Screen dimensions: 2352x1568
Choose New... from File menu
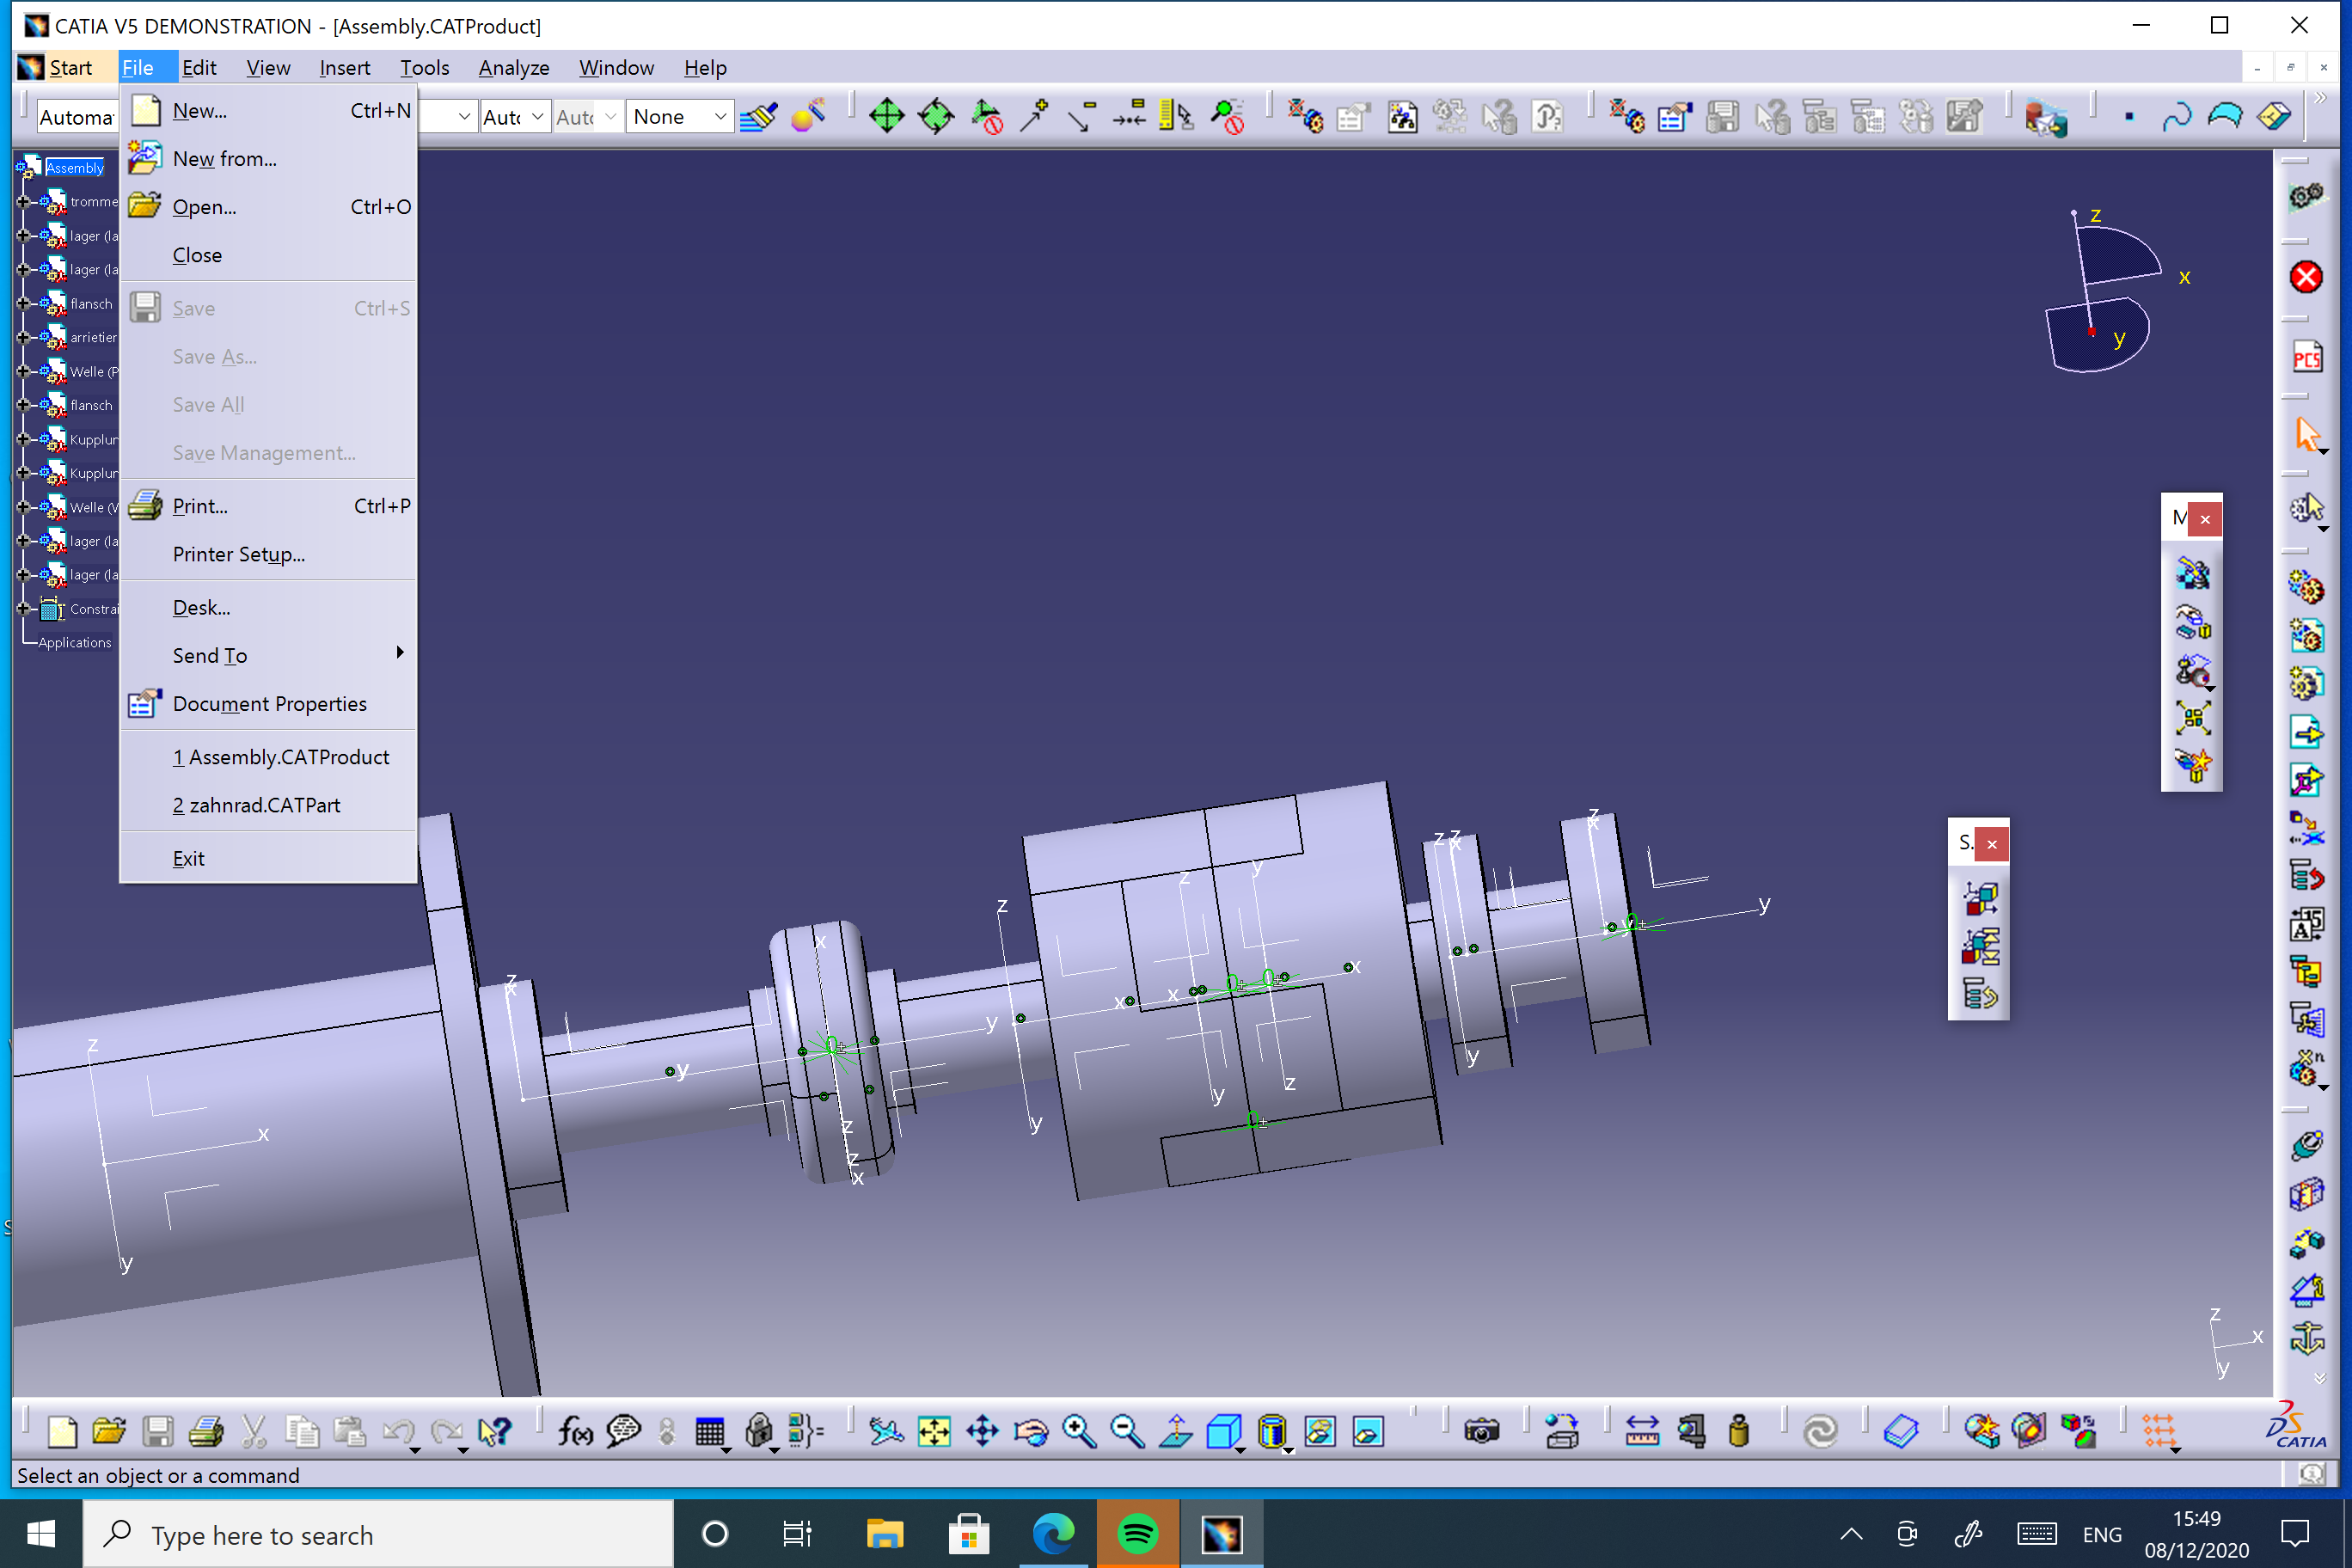(268, 111)
